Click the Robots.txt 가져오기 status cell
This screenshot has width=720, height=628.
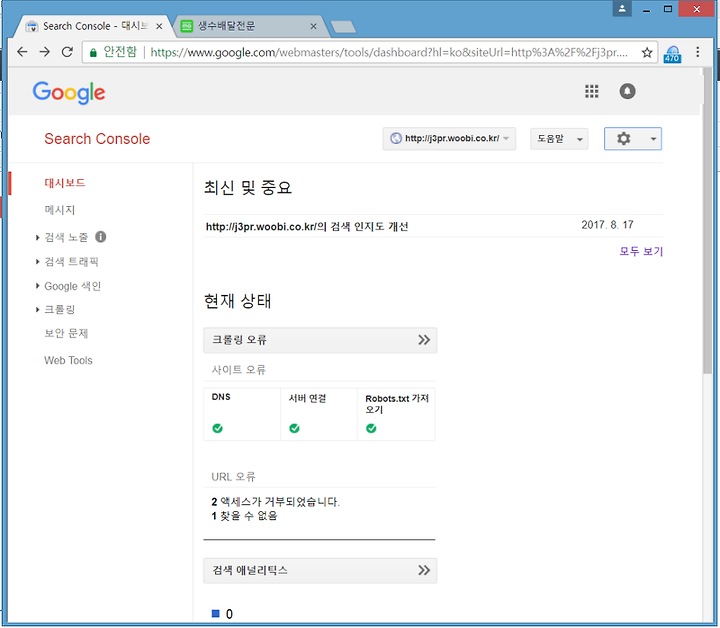point(396,414)
